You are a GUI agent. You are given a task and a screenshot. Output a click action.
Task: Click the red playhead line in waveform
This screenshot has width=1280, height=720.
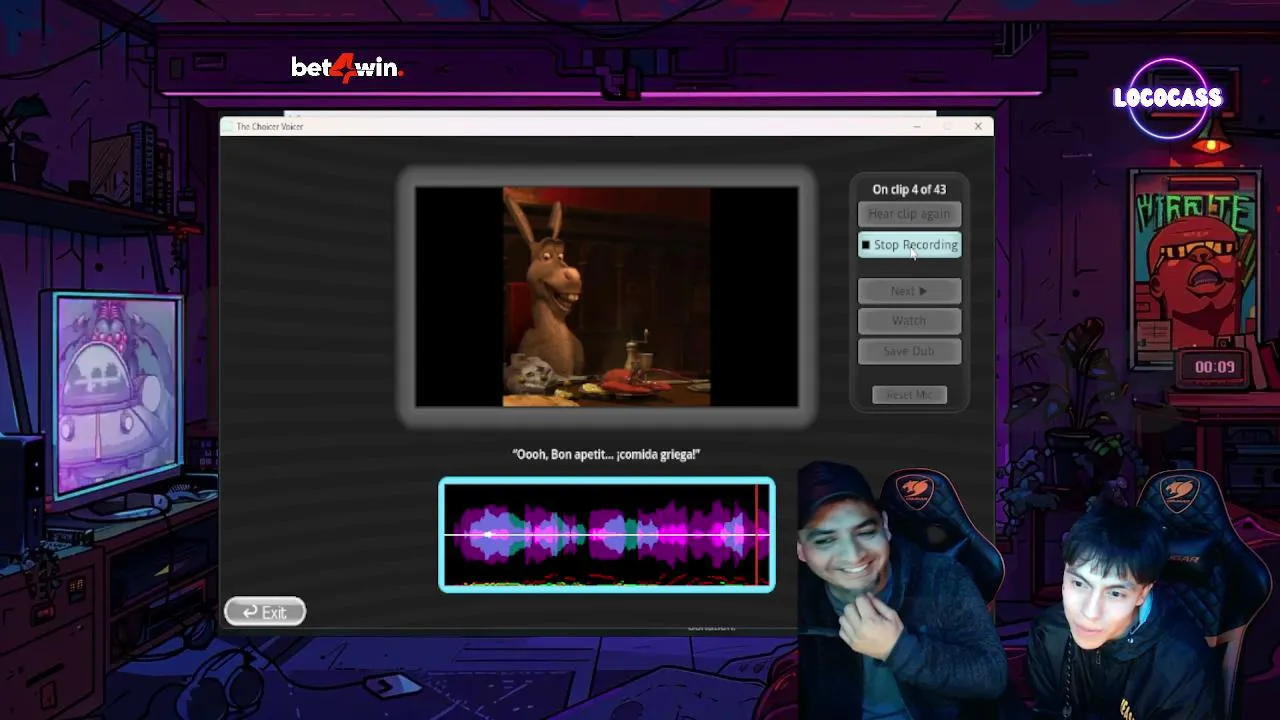(757, 535)
